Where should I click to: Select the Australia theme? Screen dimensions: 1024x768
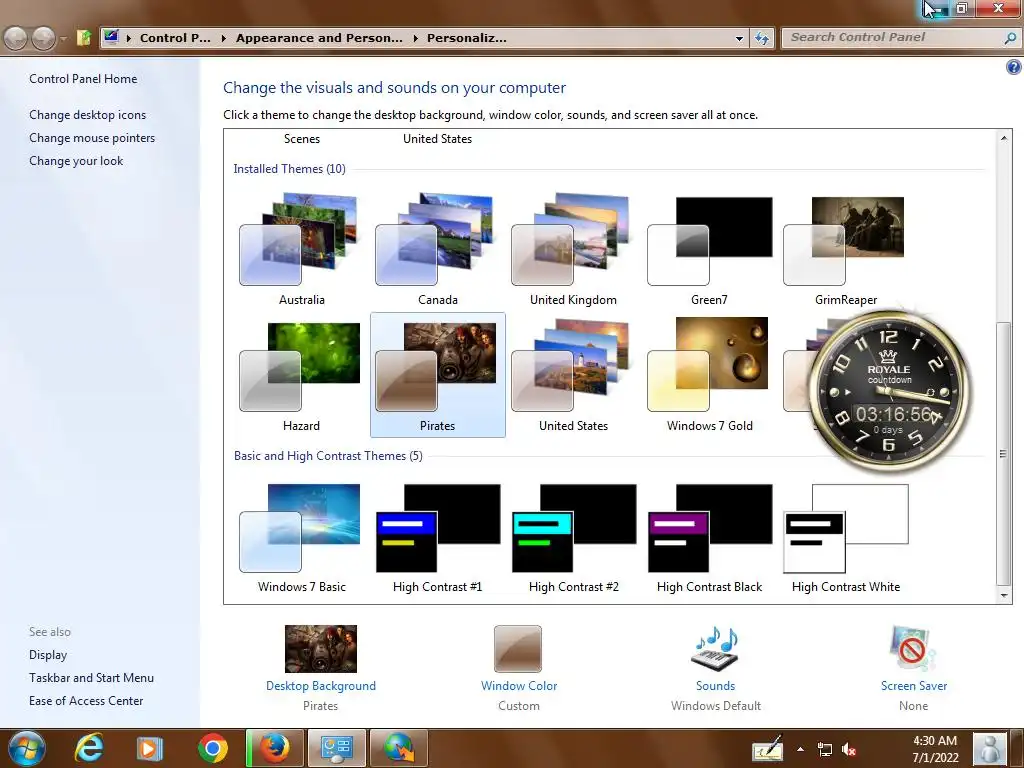pyautogui.click(x=301, y=249)
